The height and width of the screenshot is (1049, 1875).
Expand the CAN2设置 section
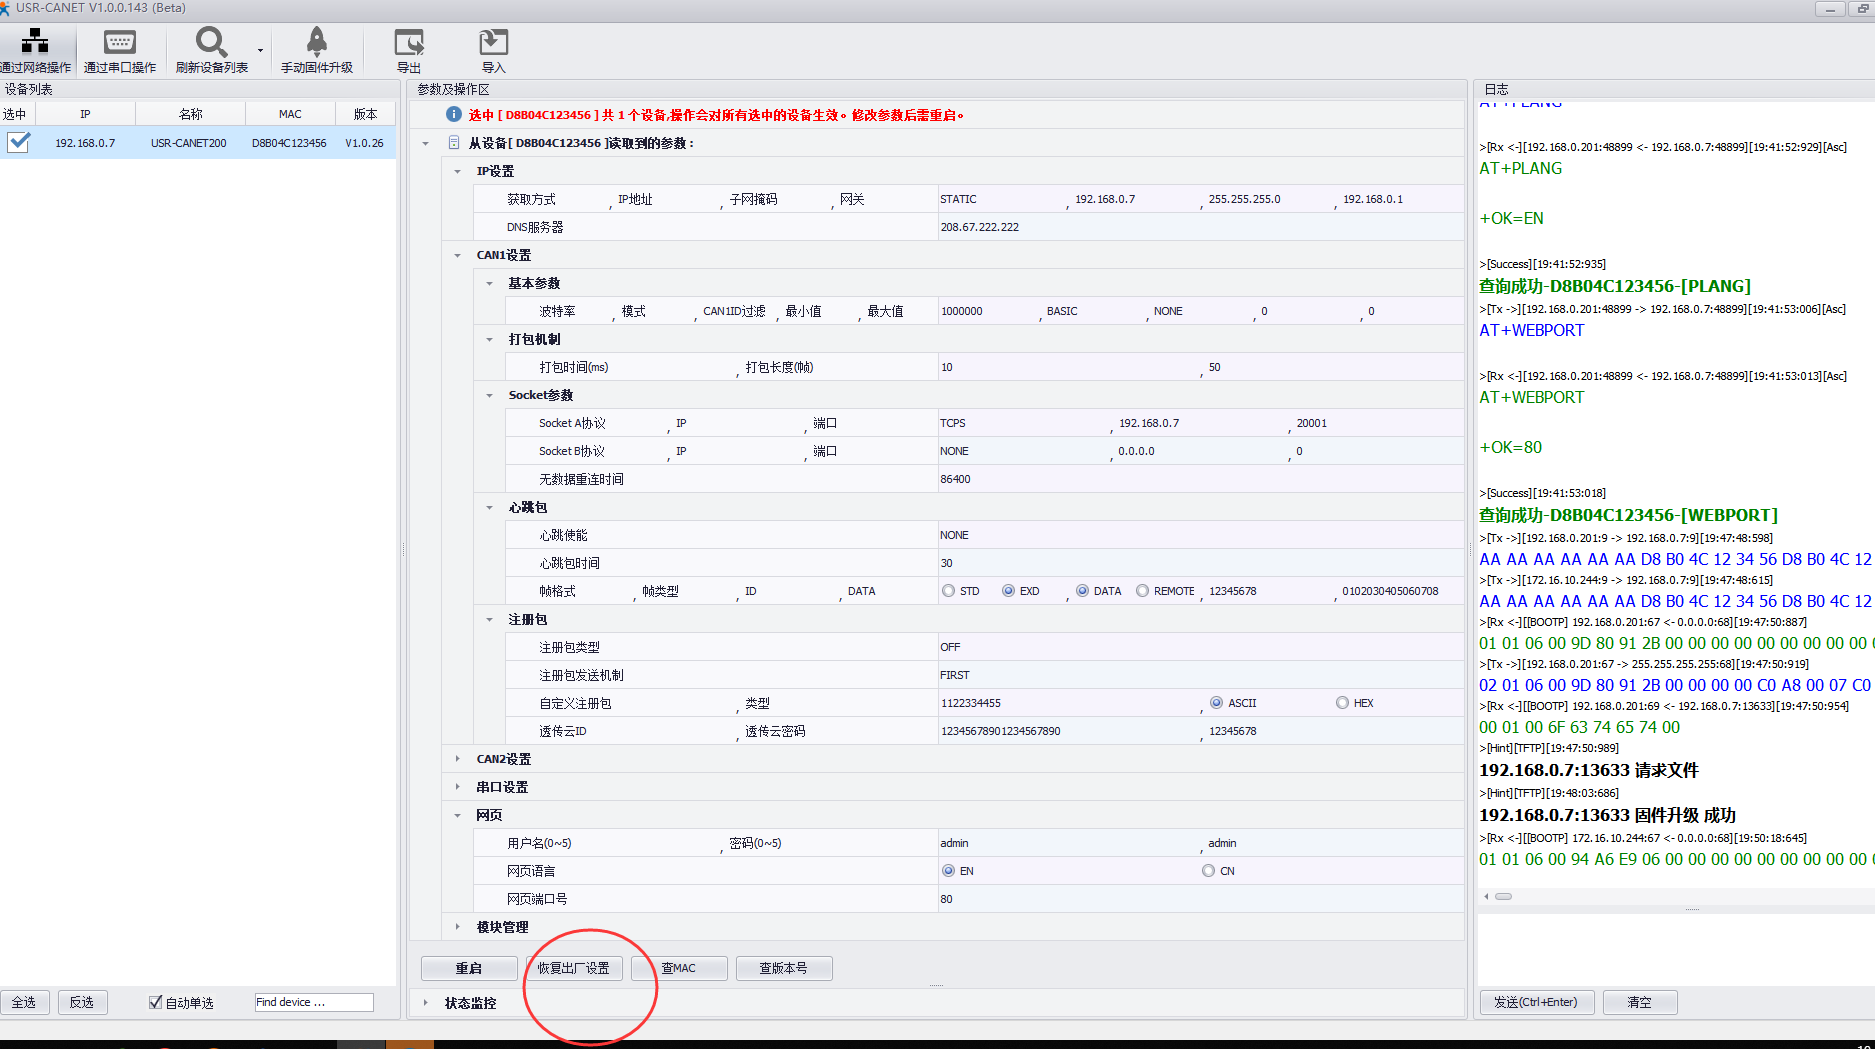[x=458, y=759]
